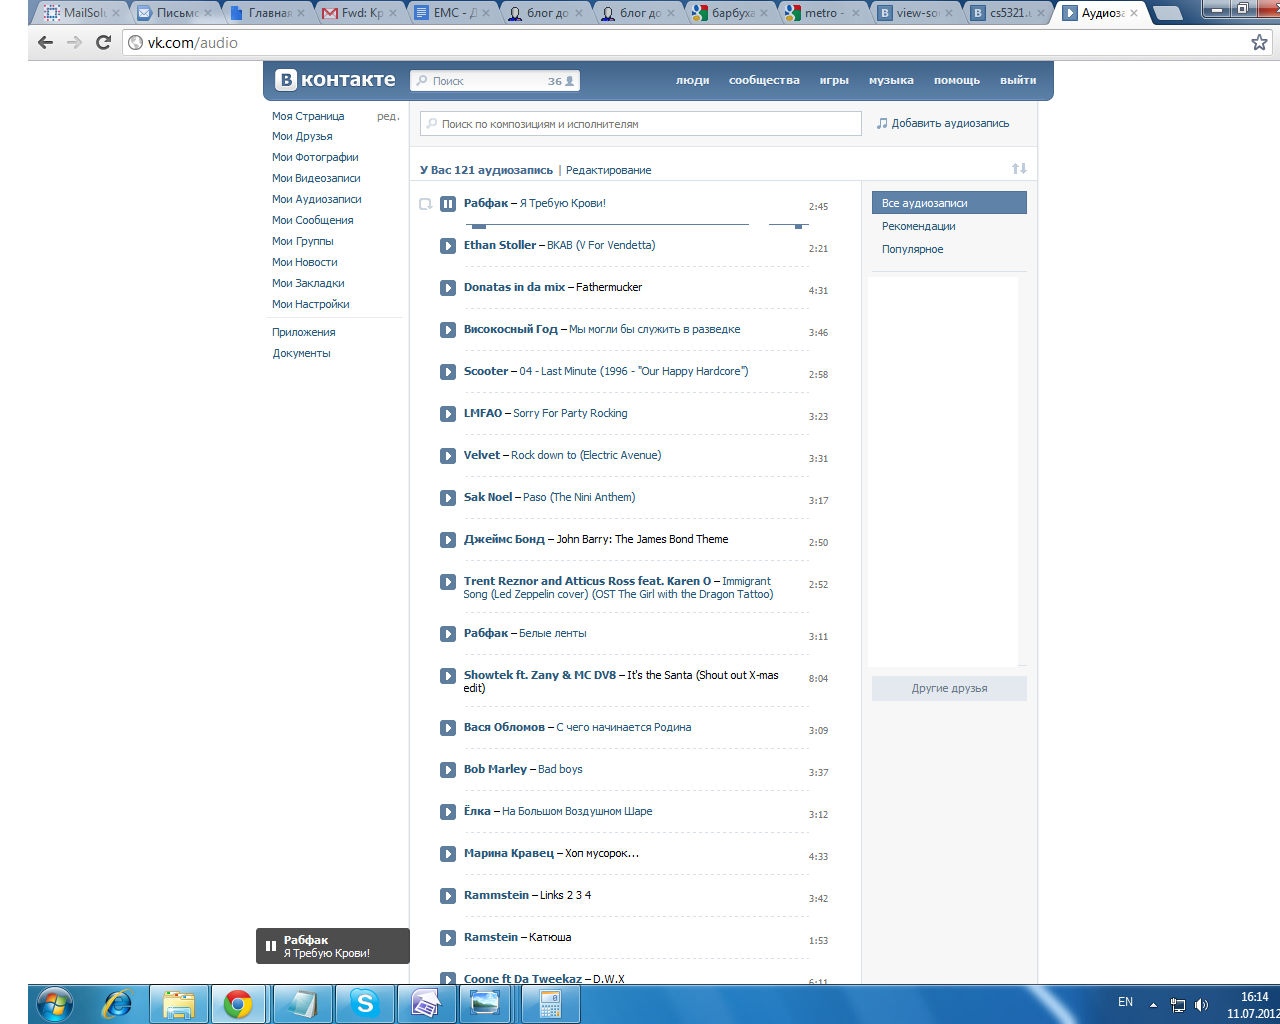
Task: Open помощь in the top menu
Action: point(957,80)
